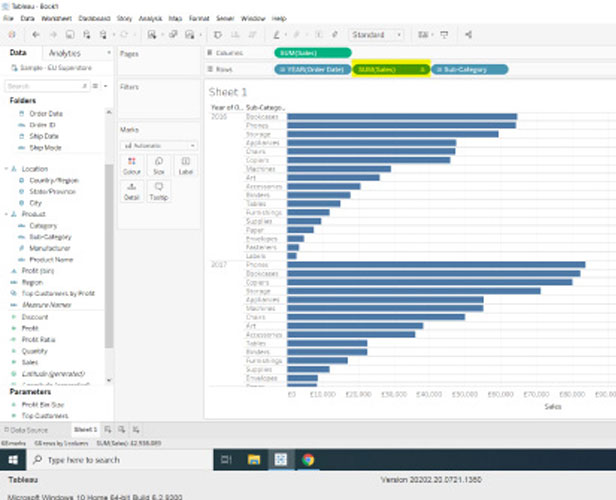The height and width of the screenshot is (500, 616).
Task: Click the New Data Source toolbar icon
Action: tap(87, 35)
